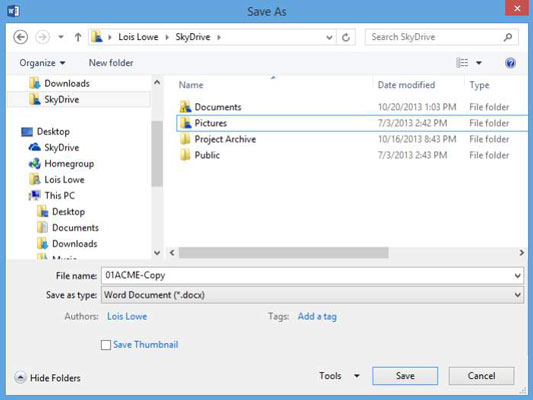This screenshot has height=400, width=533.
Task: Select Homegroup in the navigation pane
Action: (x=62, y=164)
